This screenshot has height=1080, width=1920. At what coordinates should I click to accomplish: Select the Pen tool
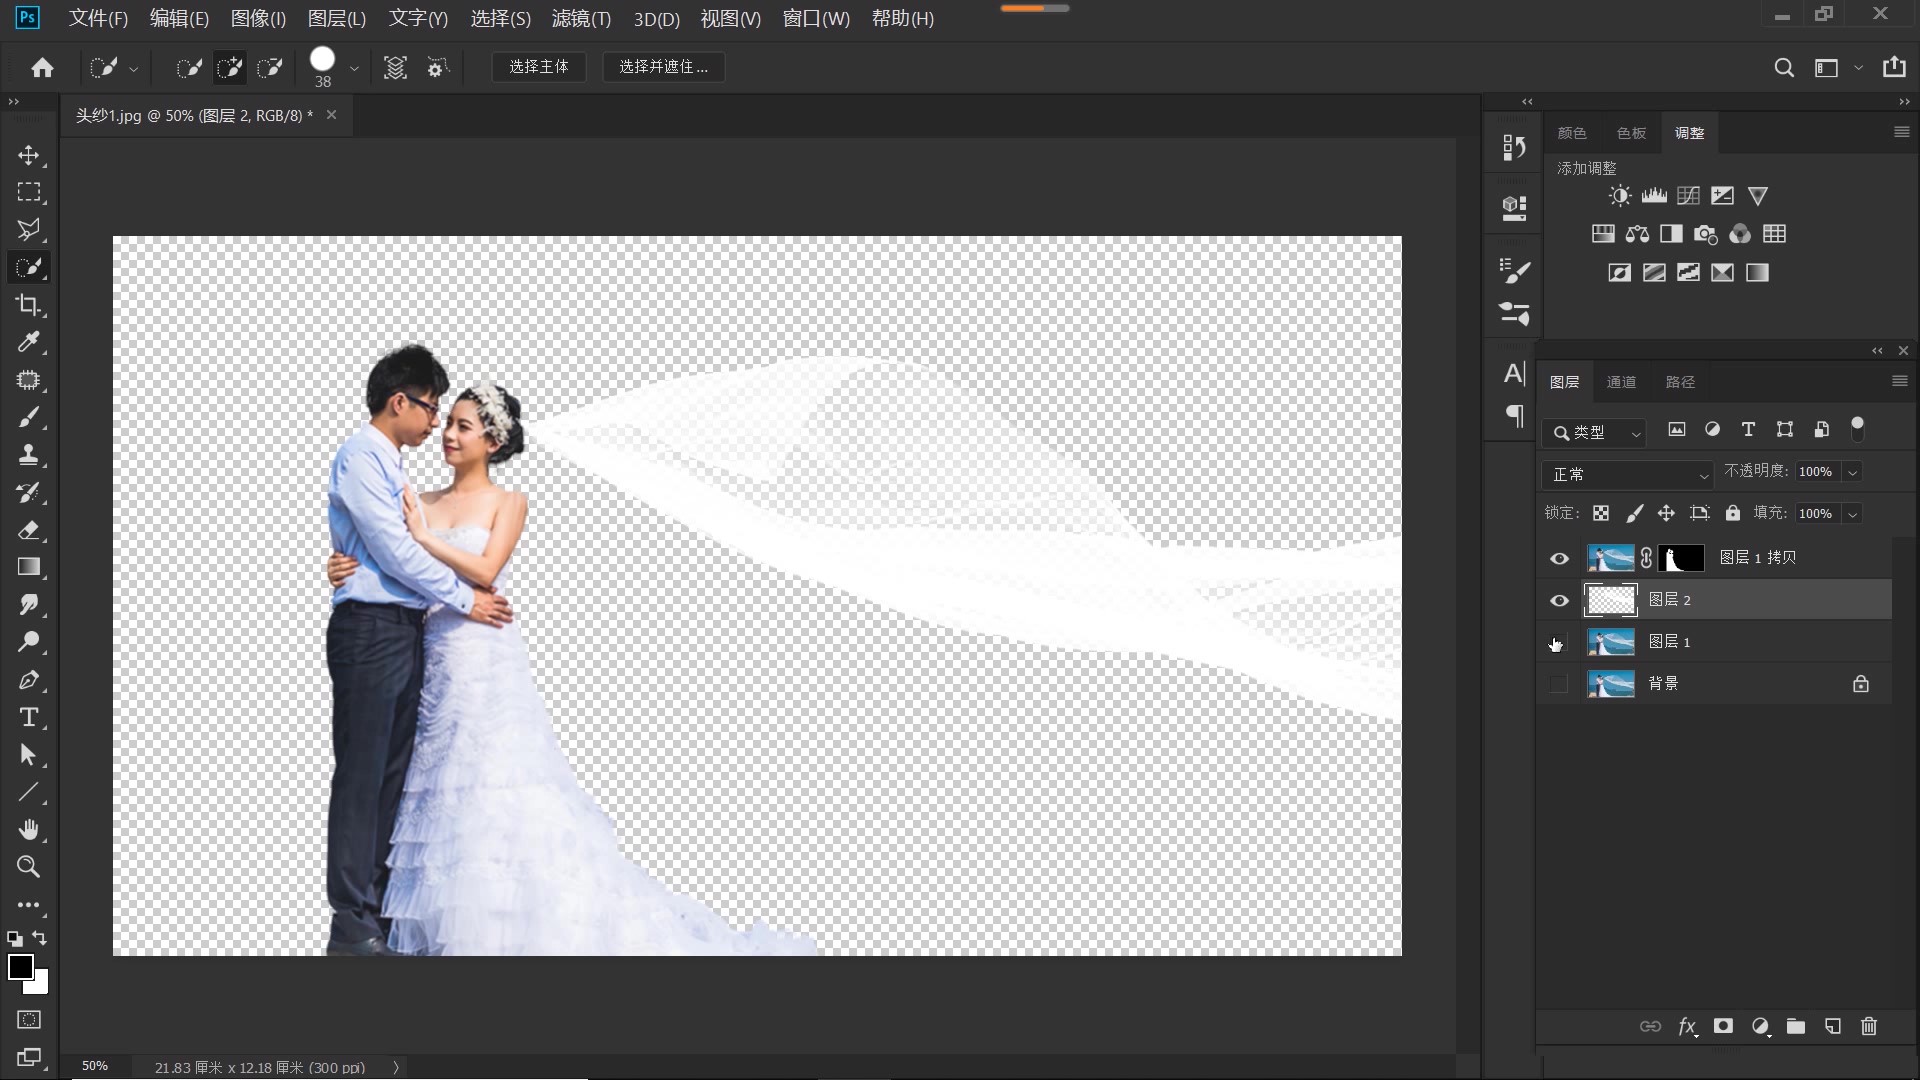[x=28, y=680]
